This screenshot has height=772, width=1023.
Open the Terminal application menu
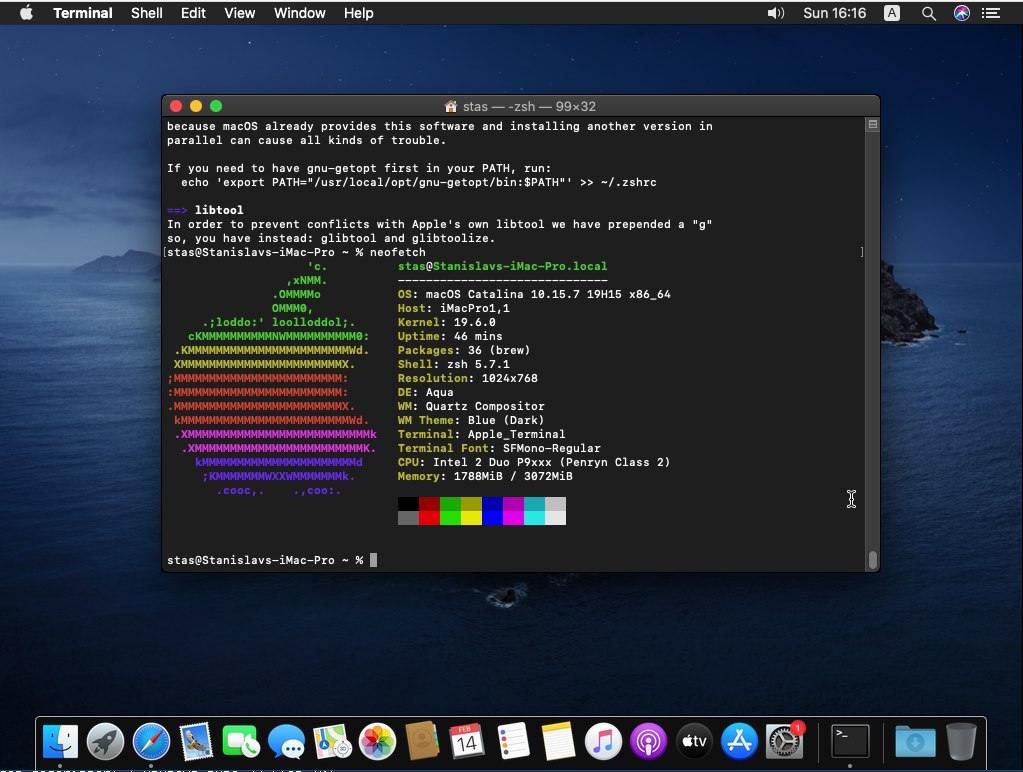(x=83, y=13)
